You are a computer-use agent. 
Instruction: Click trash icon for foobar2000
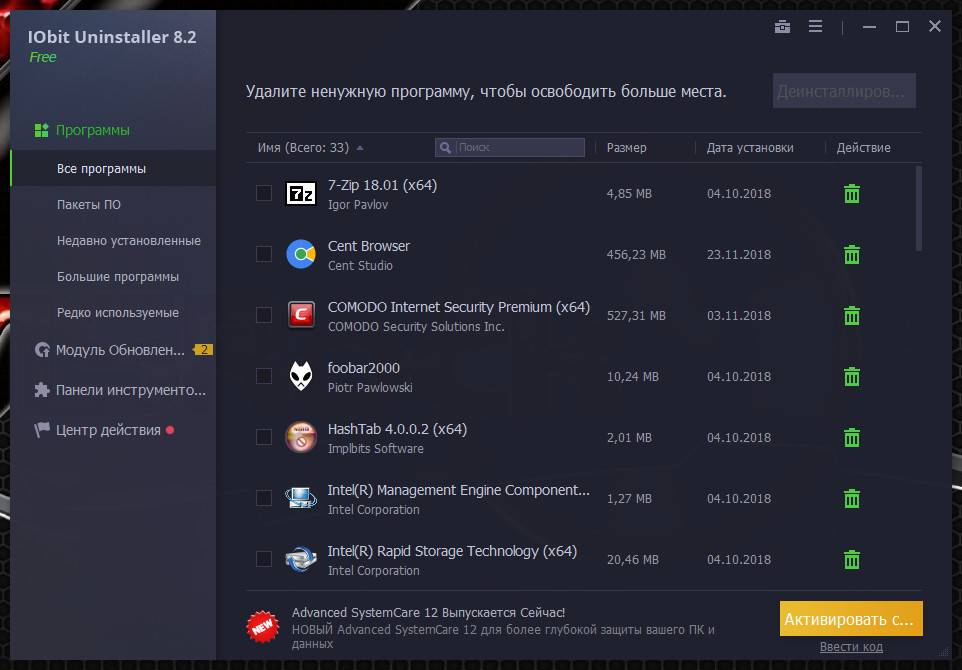point(852,376)
